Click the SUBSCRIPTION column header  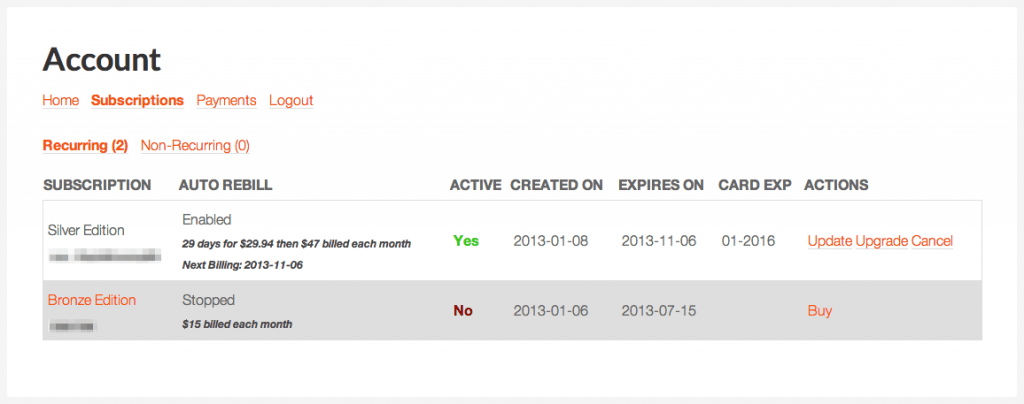(97, 185)
